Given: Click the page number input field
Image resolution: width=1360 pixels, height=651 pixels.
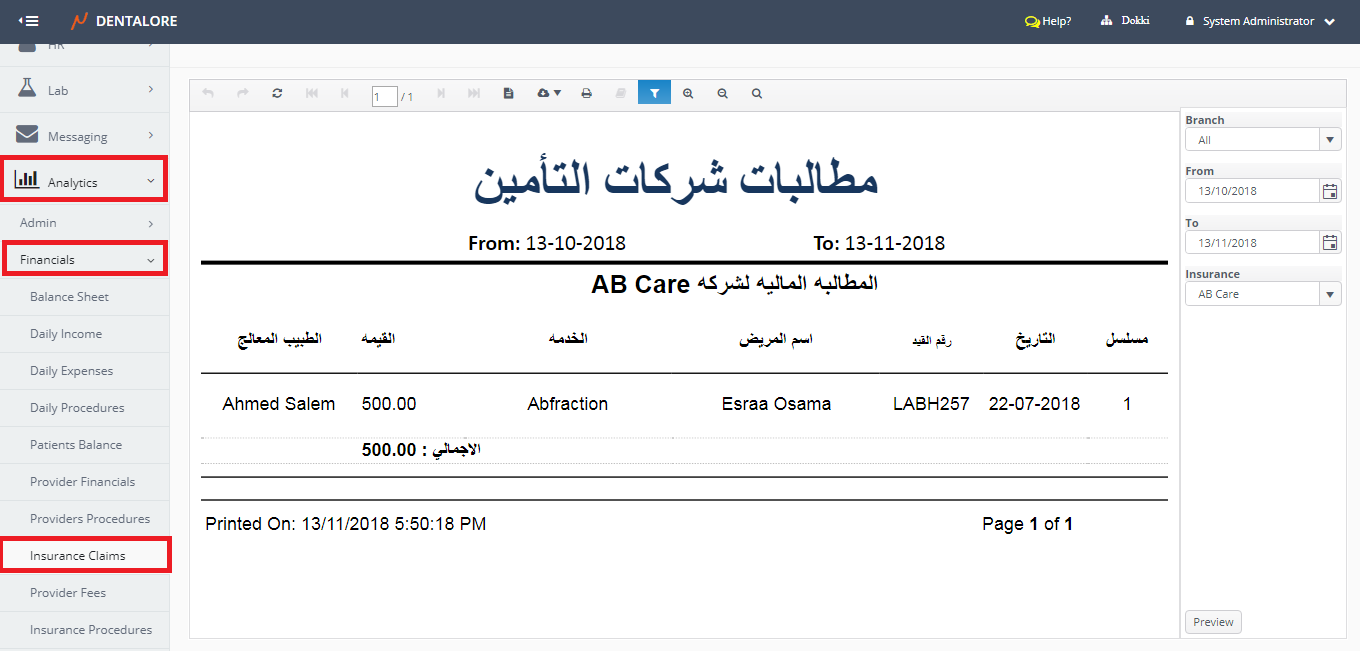Looking at the screenshot, I should [384, 96].
